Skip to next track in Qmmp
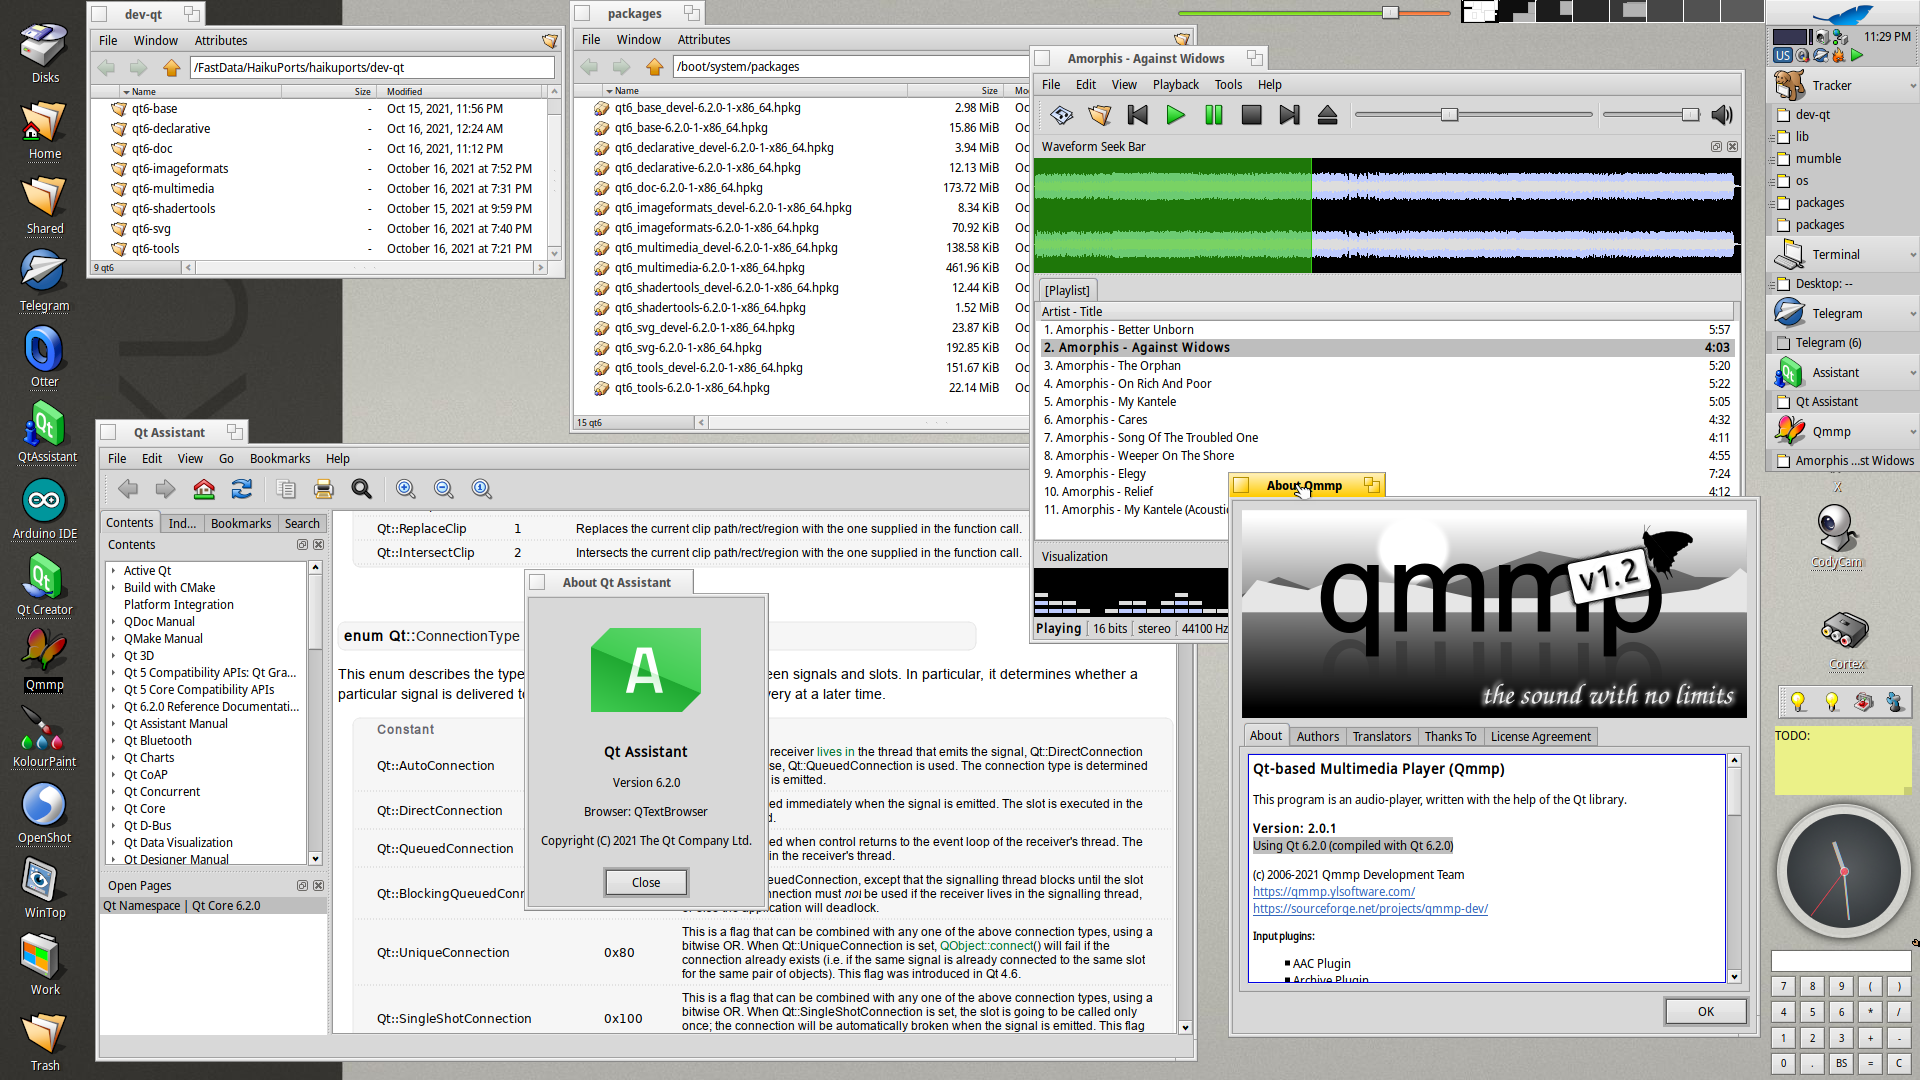This screenshot has width=1920, height=1080. click(1290, 115)
